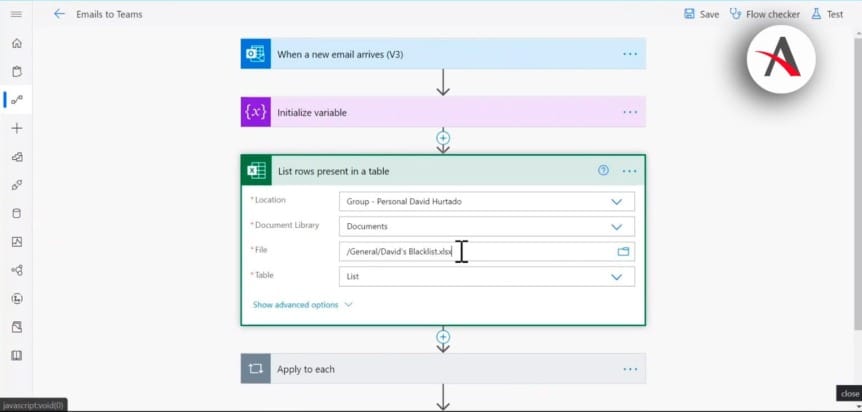
Task: Open menu for Initialize variable step
Action: [630, 112]
